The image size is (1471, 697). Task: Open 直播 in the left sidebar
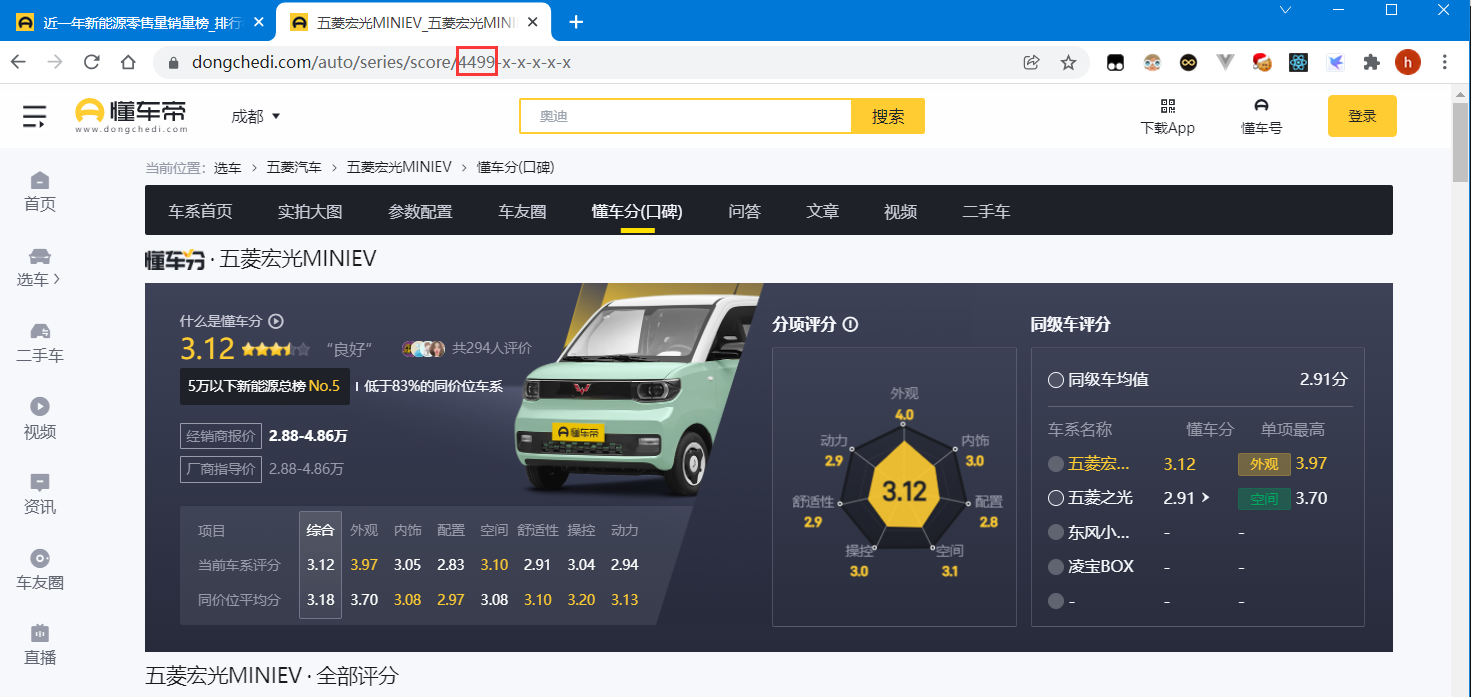coord(40,645)
